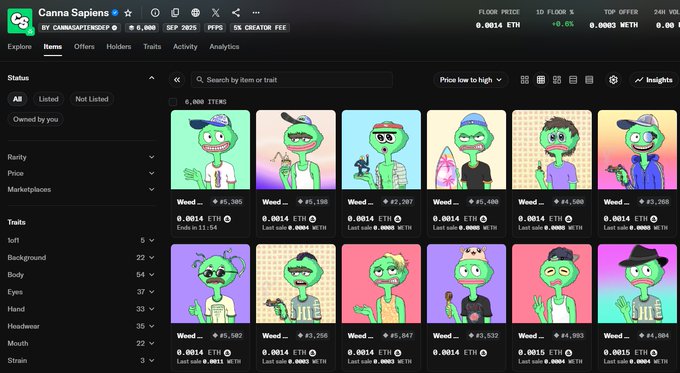The image size is (680, 373).
Task: Open the Insights panel
Action: point(653,80)
